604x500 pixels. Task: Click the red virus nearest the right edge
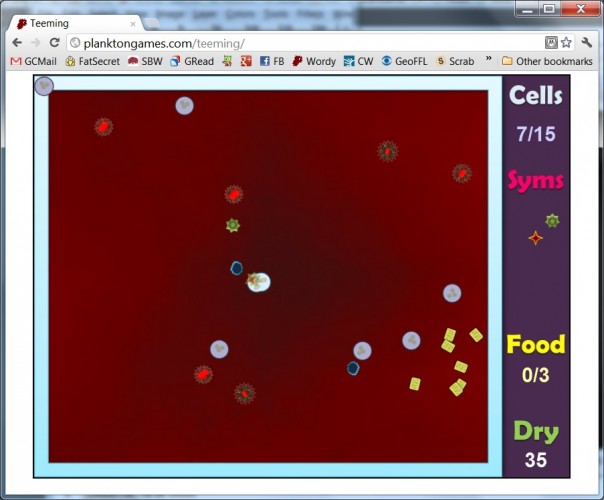tap(462, 173)
